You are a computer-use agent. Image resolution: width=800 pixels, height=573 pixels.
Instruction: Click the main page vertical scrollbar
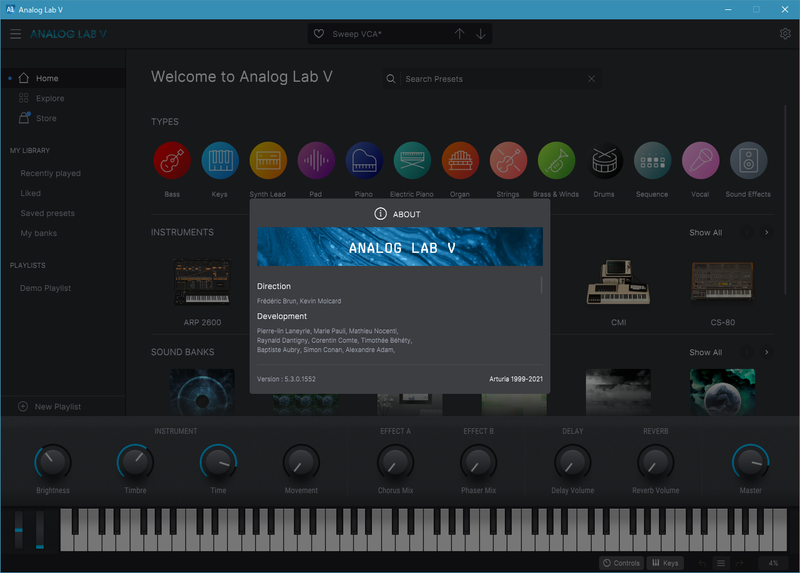786,199
